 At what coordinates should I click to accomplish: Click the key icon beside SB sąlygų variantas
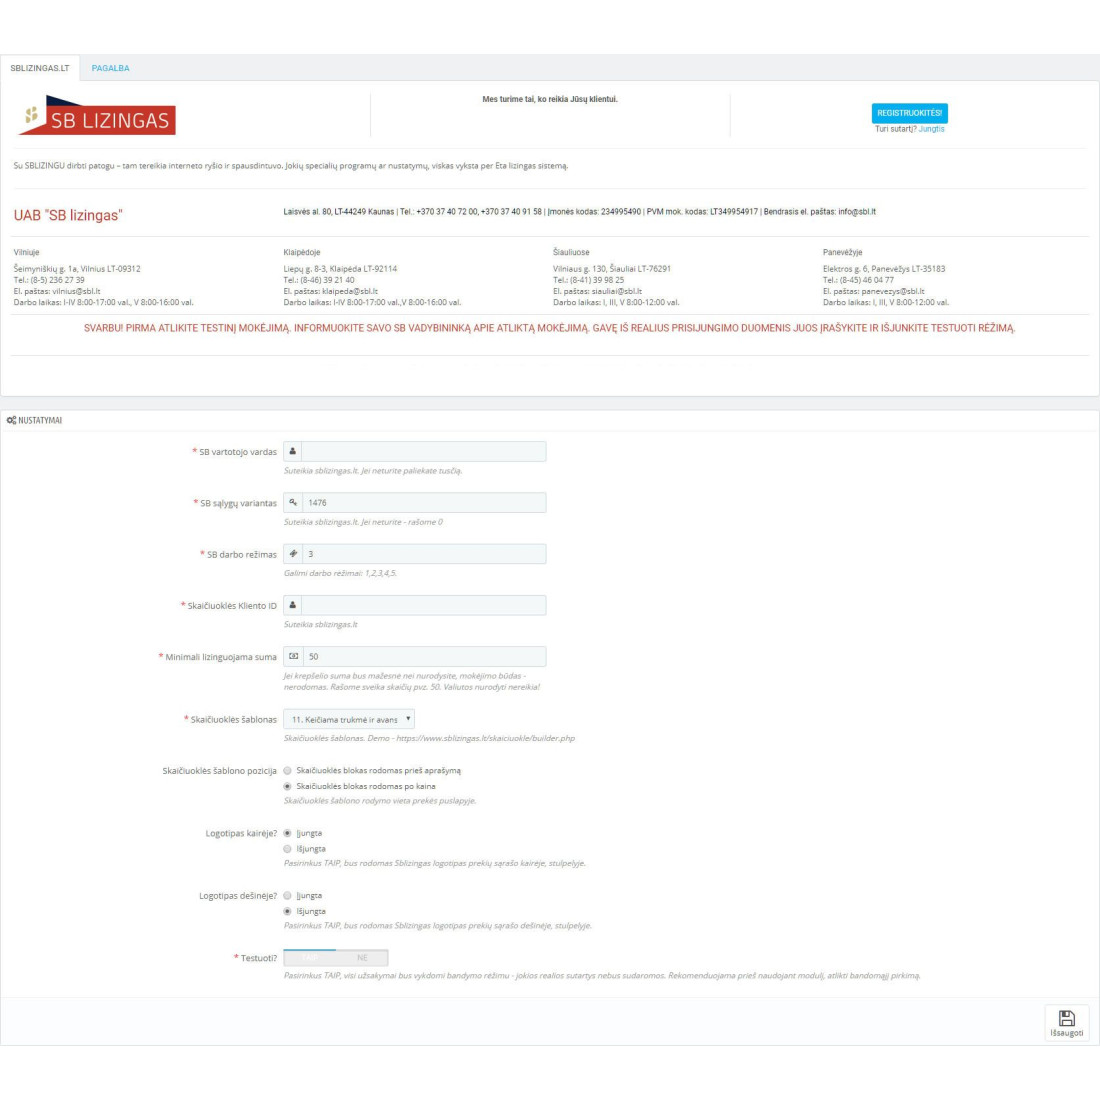(292, 503)
